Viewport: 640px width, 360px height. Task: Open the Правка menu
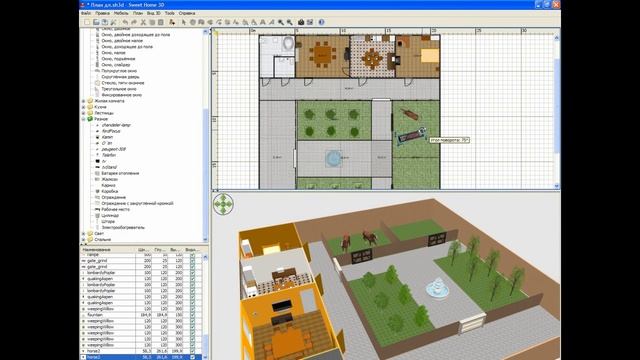click(102, 13)
